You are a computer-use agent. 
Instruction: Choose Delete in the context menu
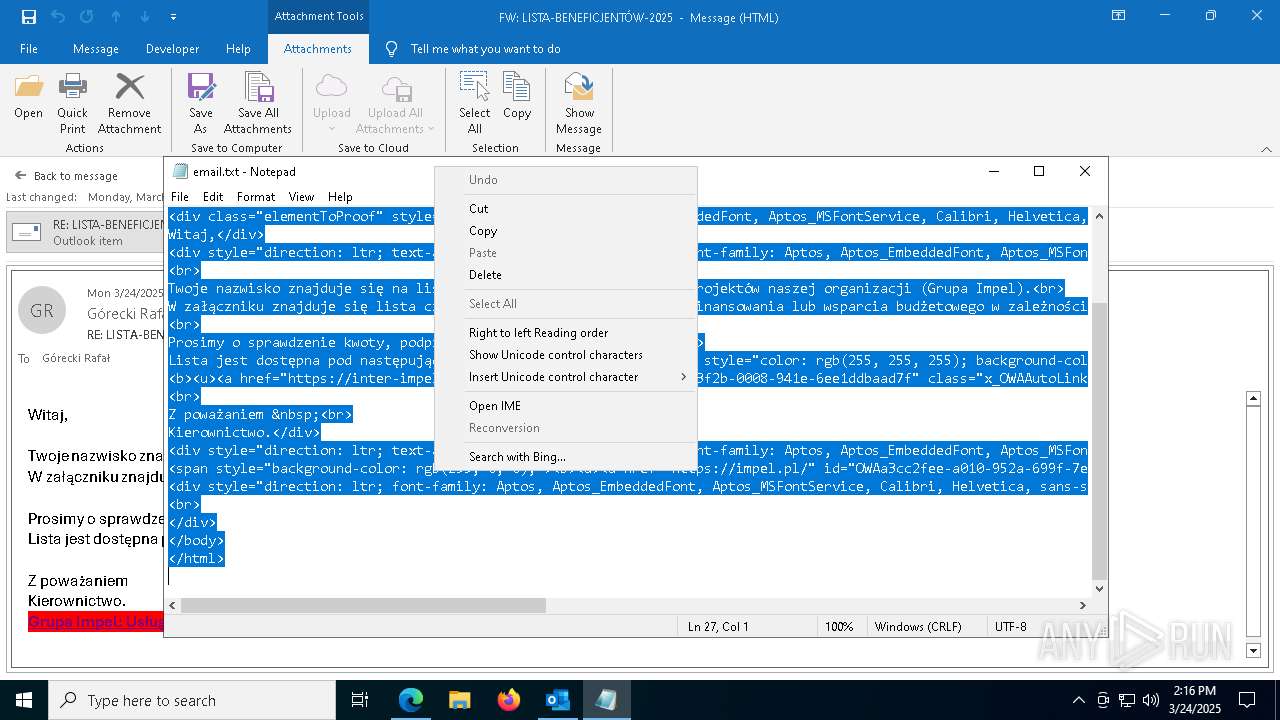tap(565, 275)
